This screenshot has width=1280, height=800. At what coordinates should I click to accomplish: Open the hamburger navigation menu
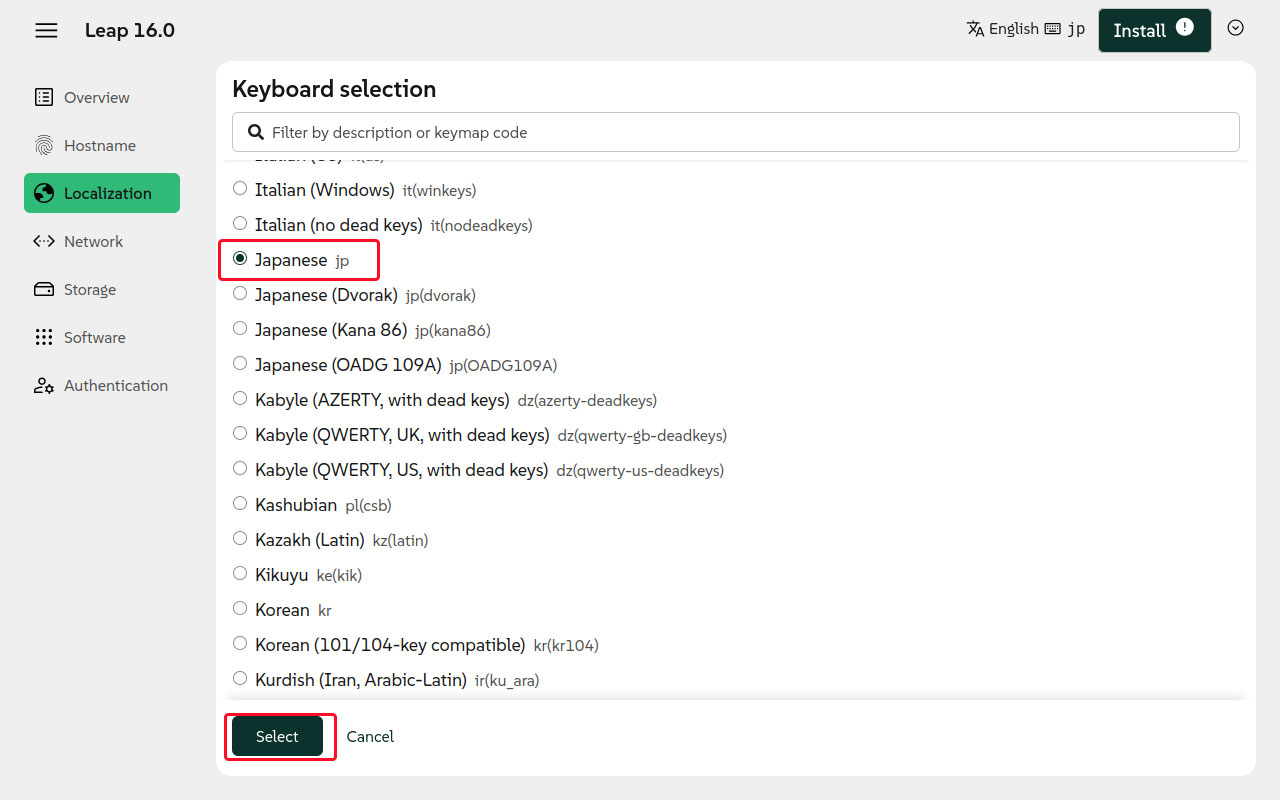(46, 30)
